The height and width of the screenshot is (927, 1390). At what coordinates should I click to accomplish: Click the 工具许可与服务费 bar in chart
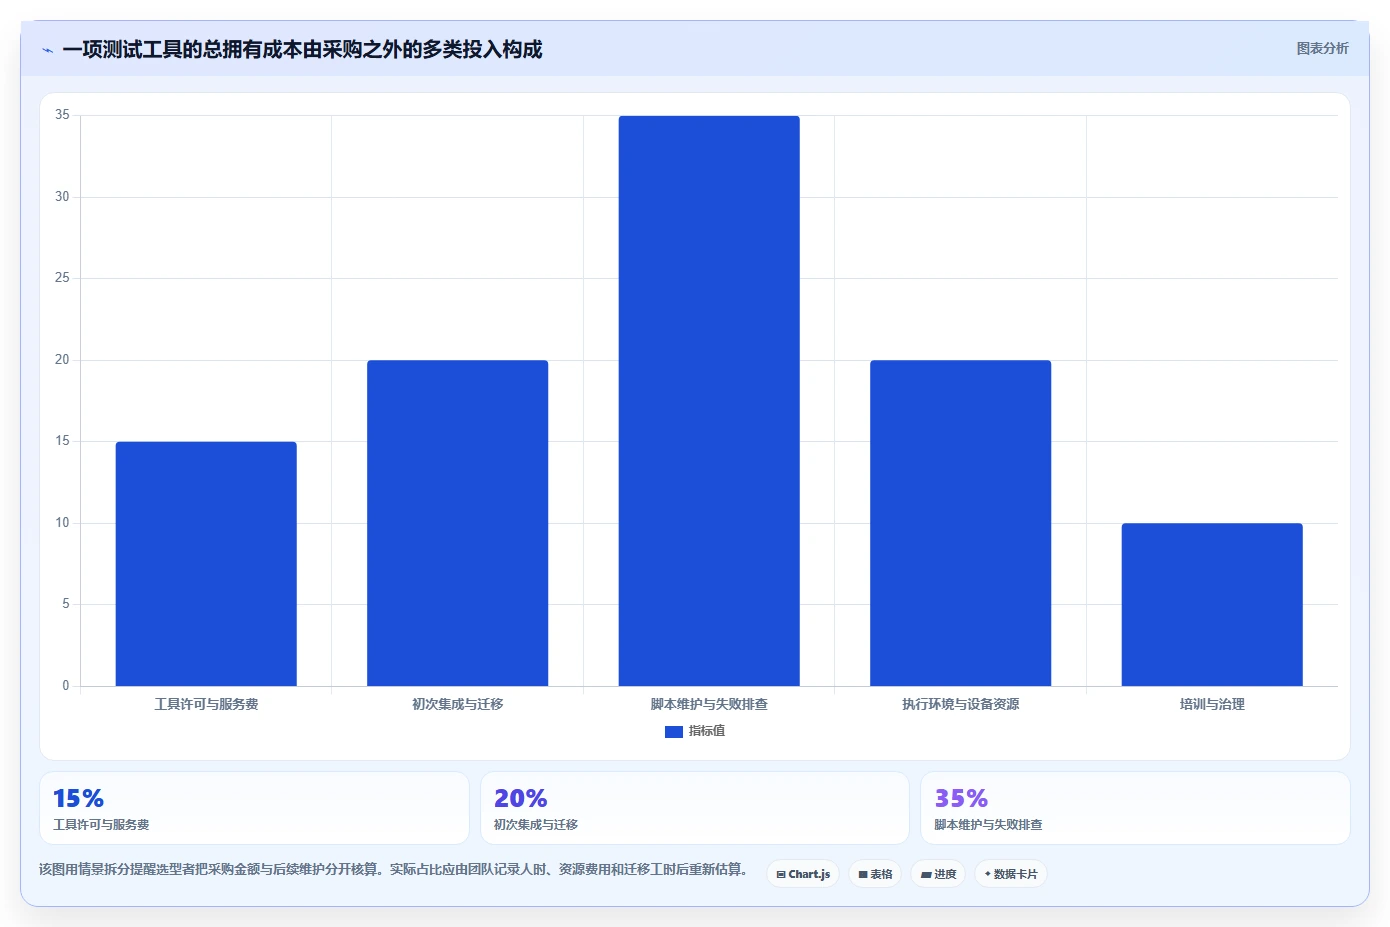click(206, 564)
